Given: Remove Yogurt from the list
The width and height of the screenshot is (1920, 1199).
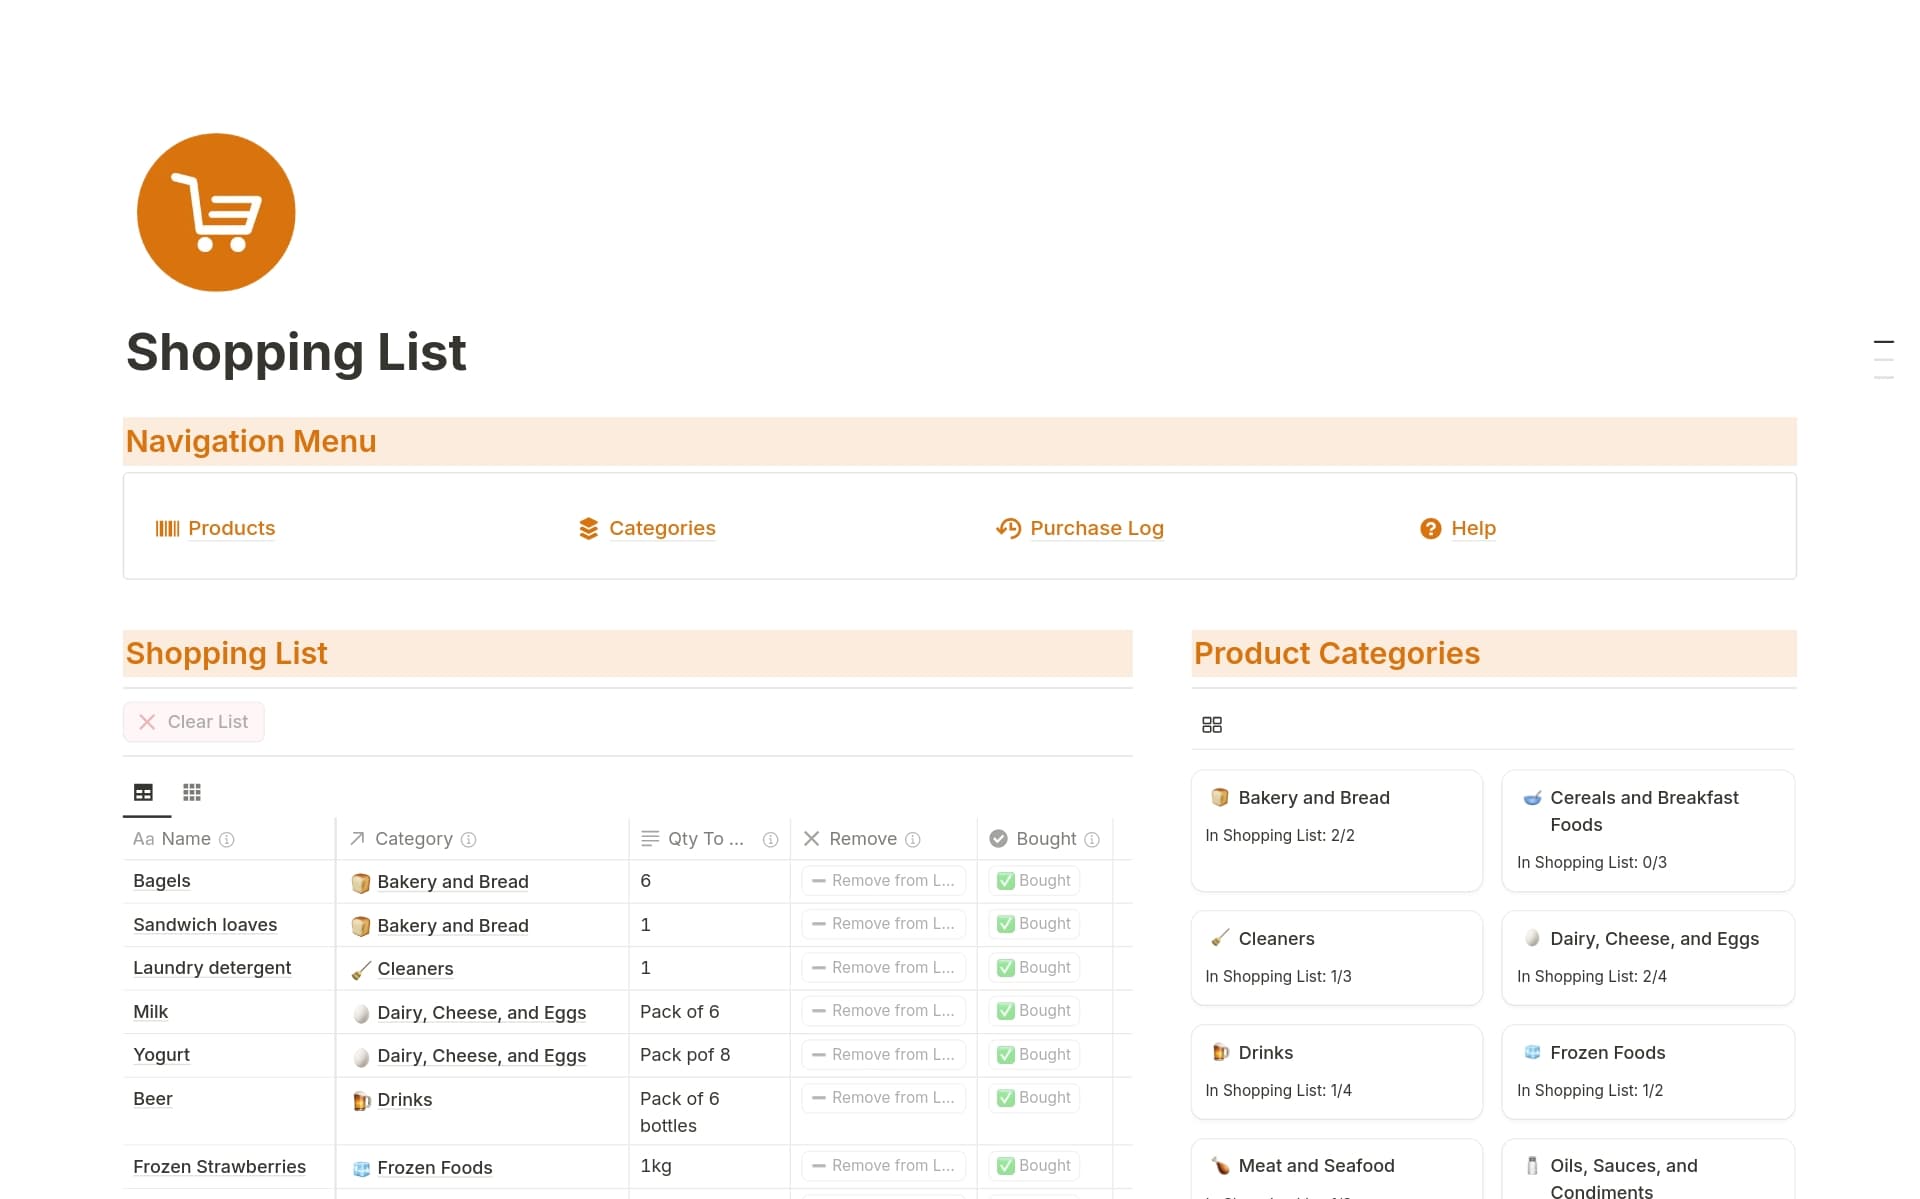Looking at the screenshot, I should click(883, 1055).
